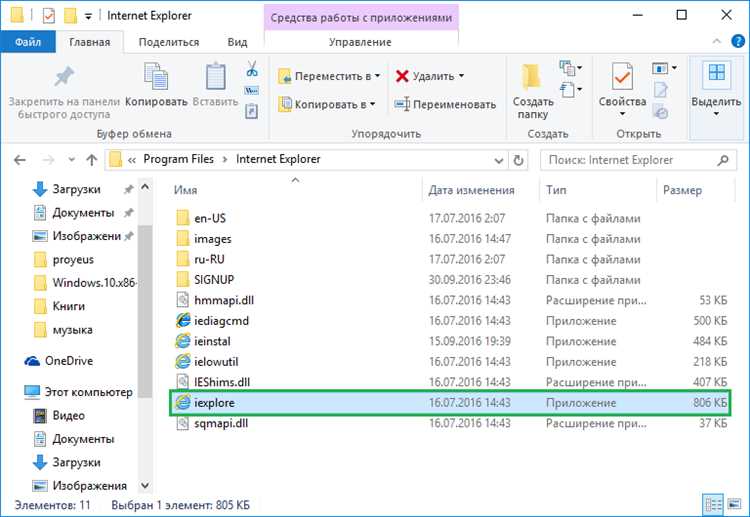This screenshot has height=517, width=750.
Task: Click Rename (Переименовать) button
Action: (x=445, y=104)
